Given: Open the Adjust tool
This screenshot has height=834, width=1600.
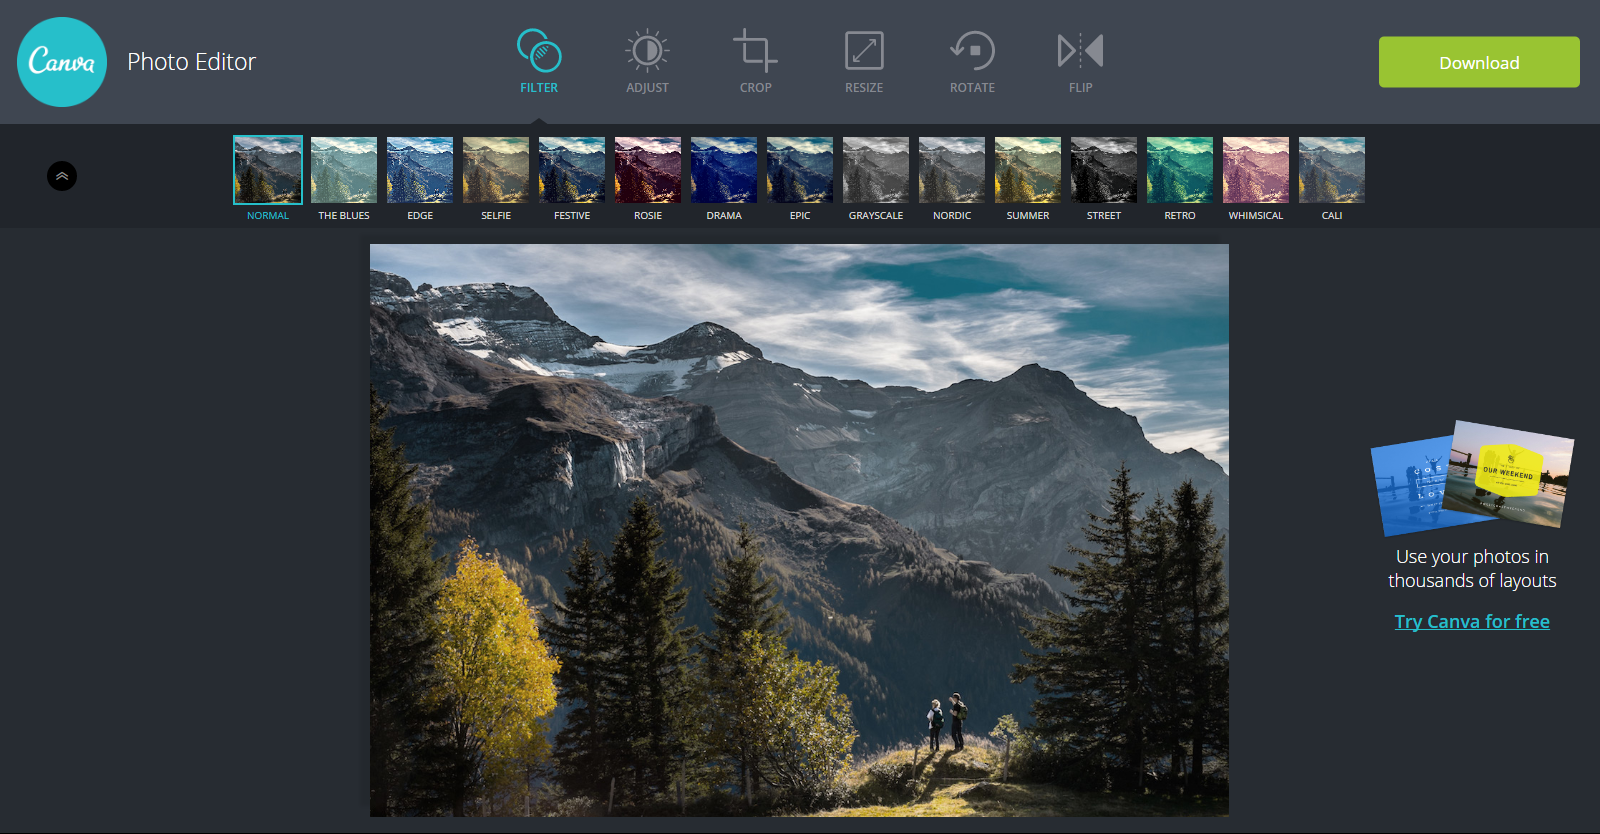Looking at the screenshot, I should (x=647, y=62).
